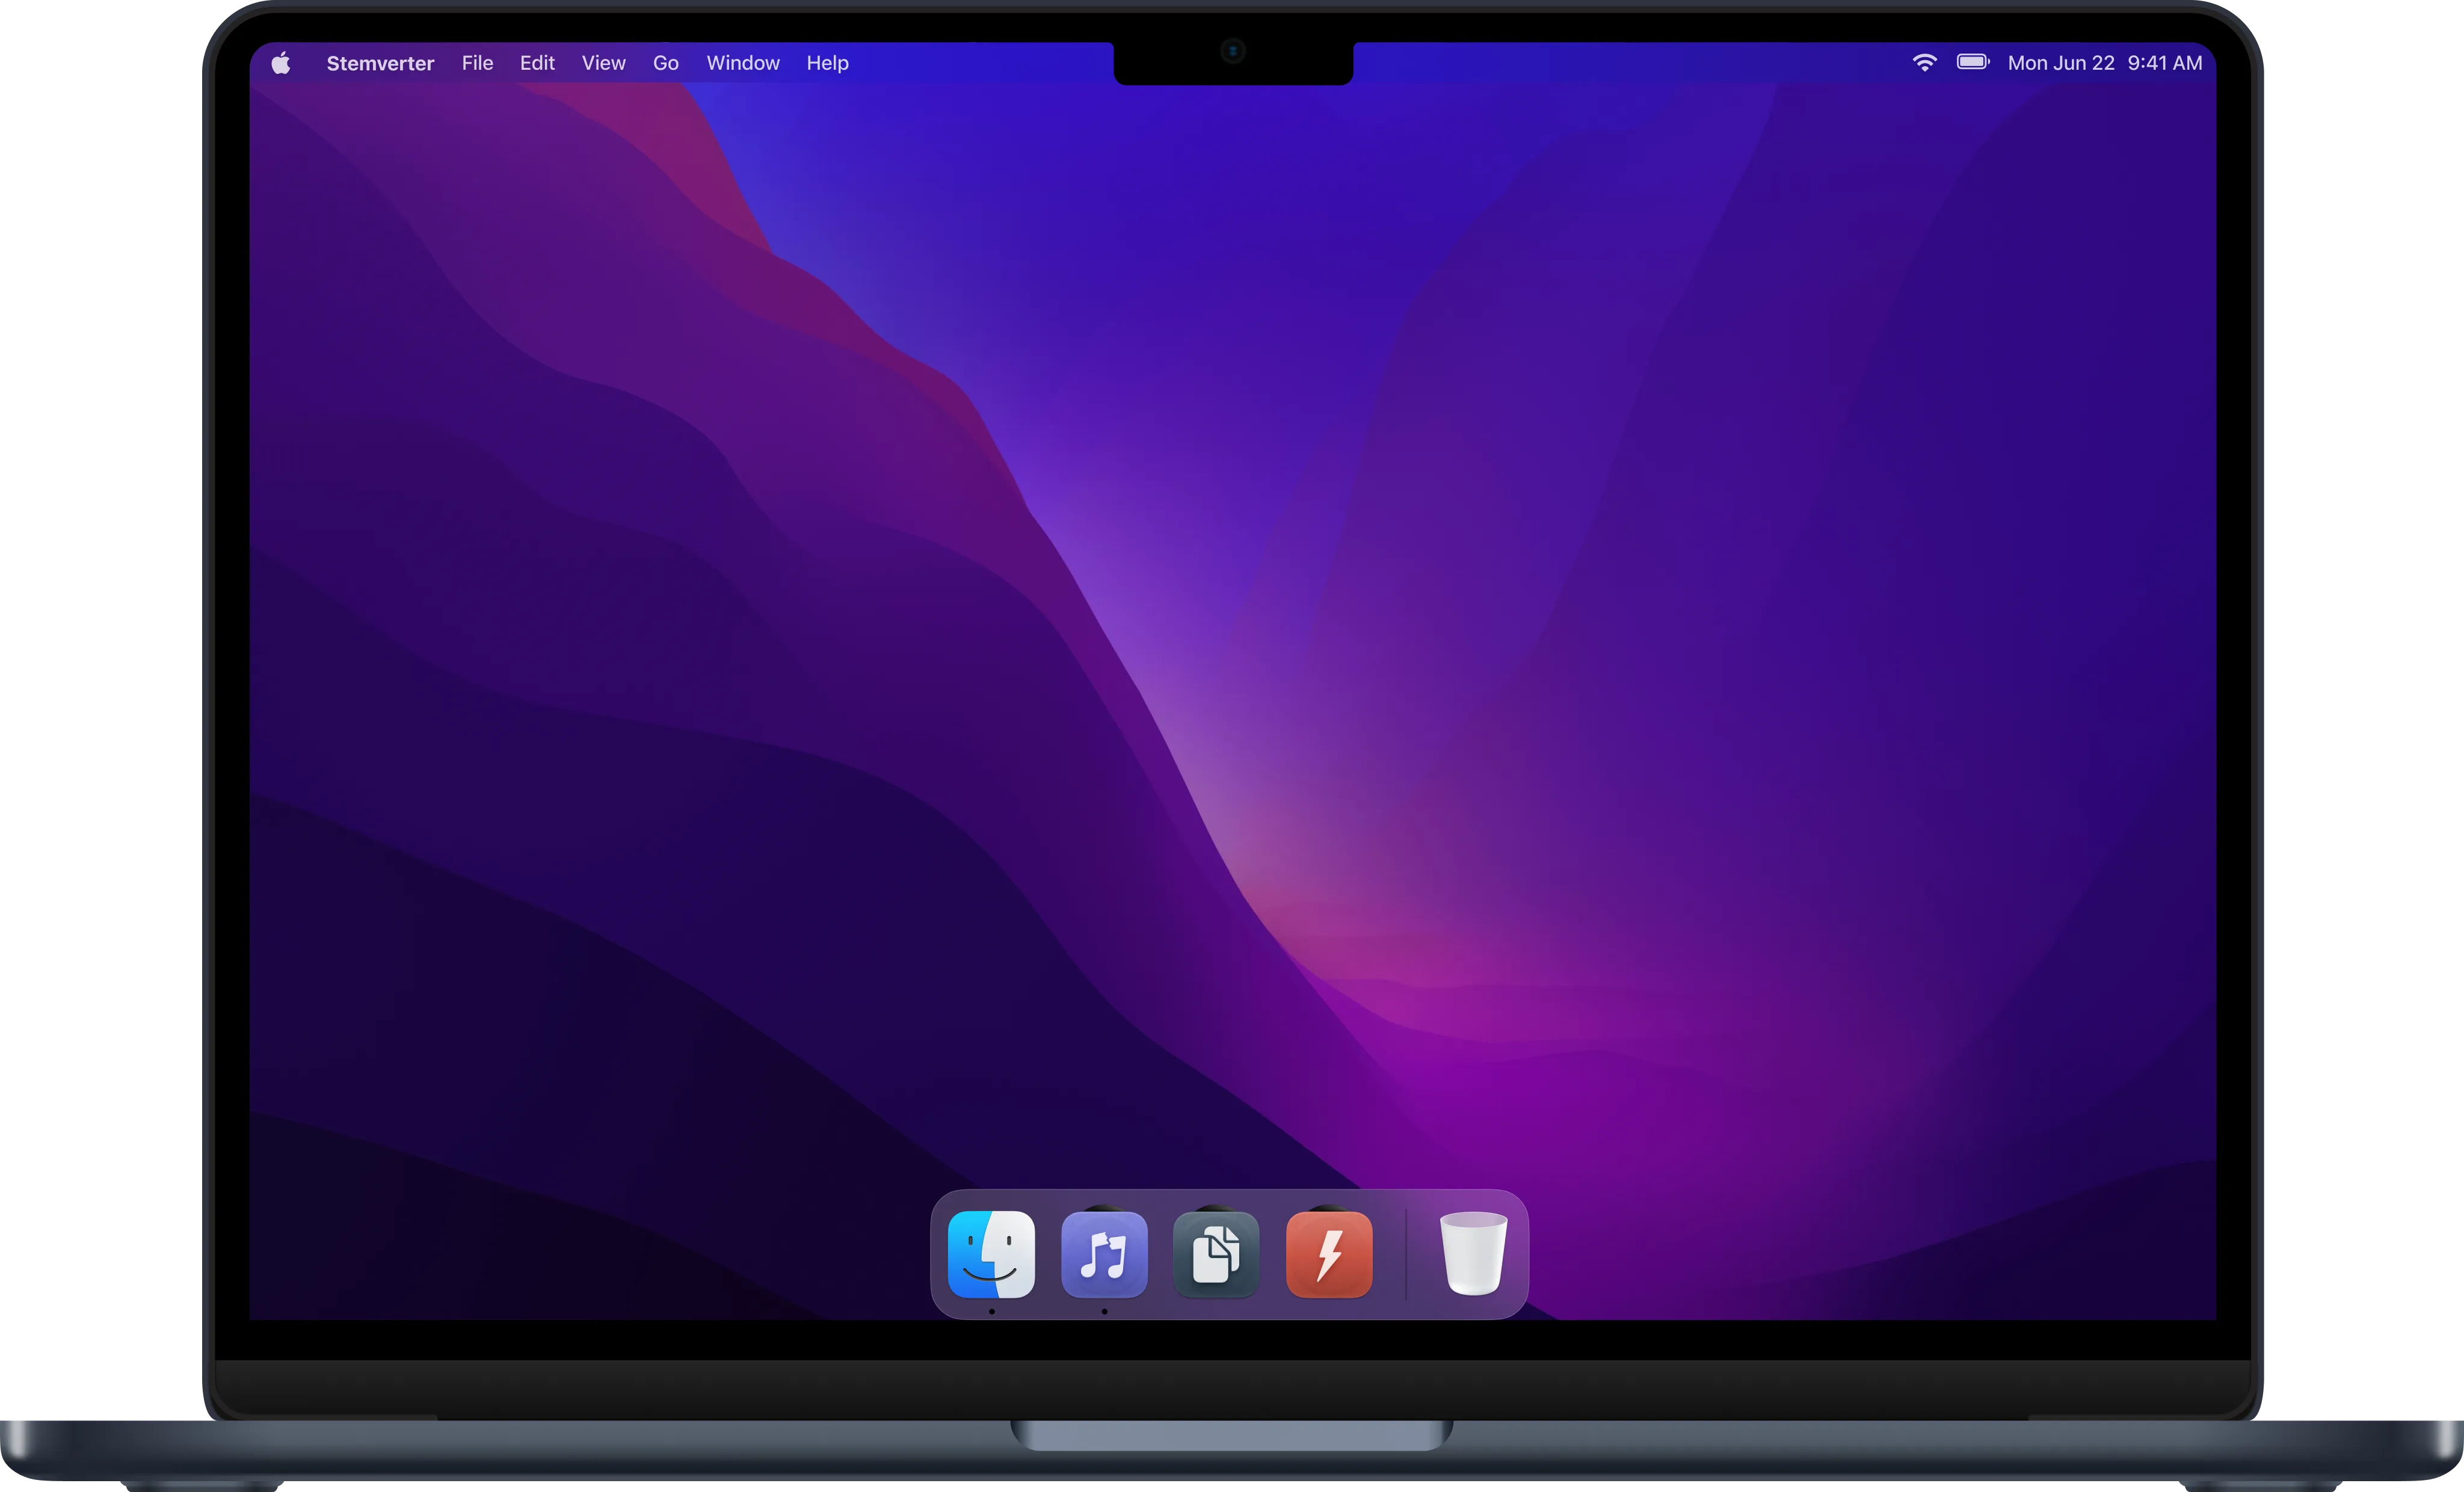Open the Edit menu
The height and width of the screenshot is (1492, 2464).
tap(537, 62)
